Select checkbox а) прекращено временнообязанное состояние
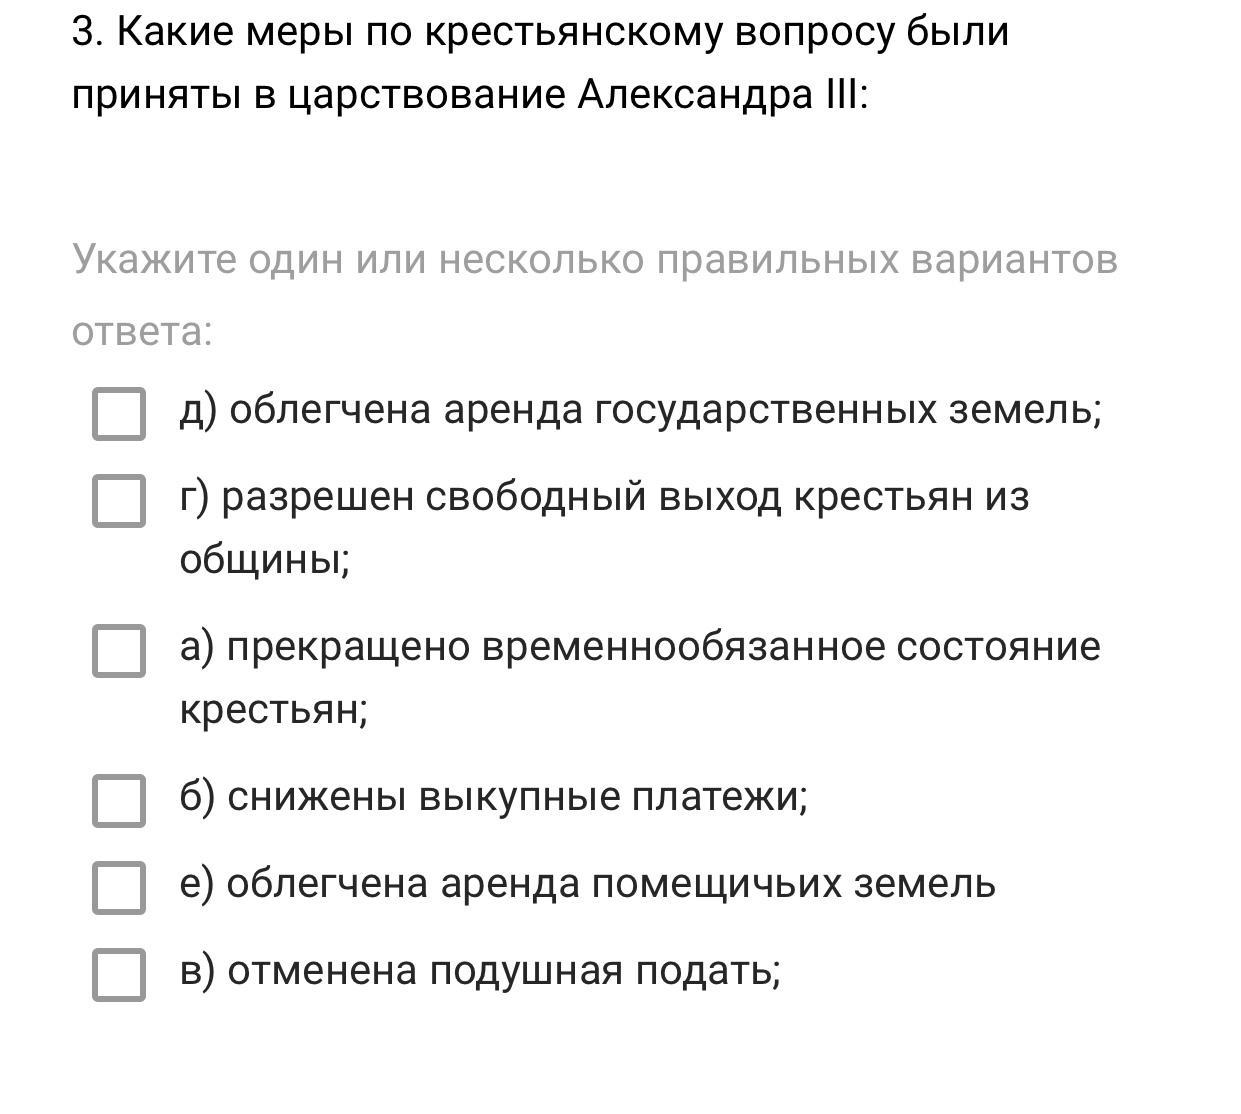1241x1114 pixels. 119,650
